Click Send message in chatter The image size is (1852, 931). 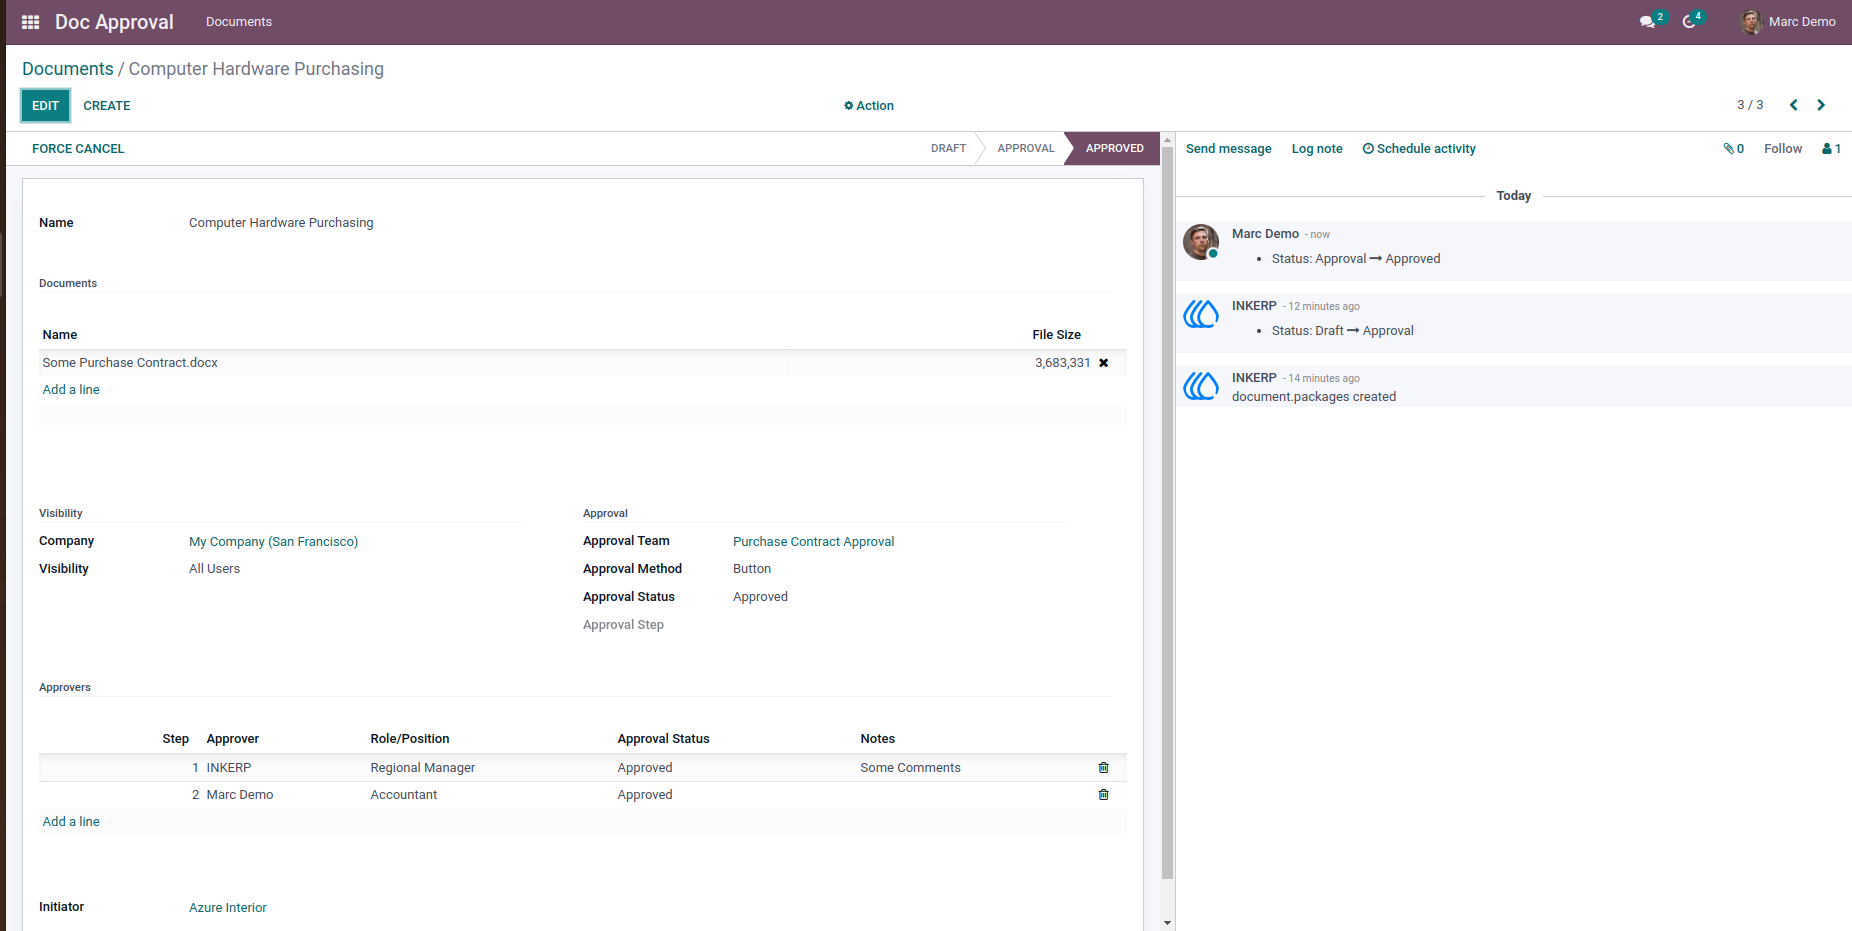(x=1229, y=149)
